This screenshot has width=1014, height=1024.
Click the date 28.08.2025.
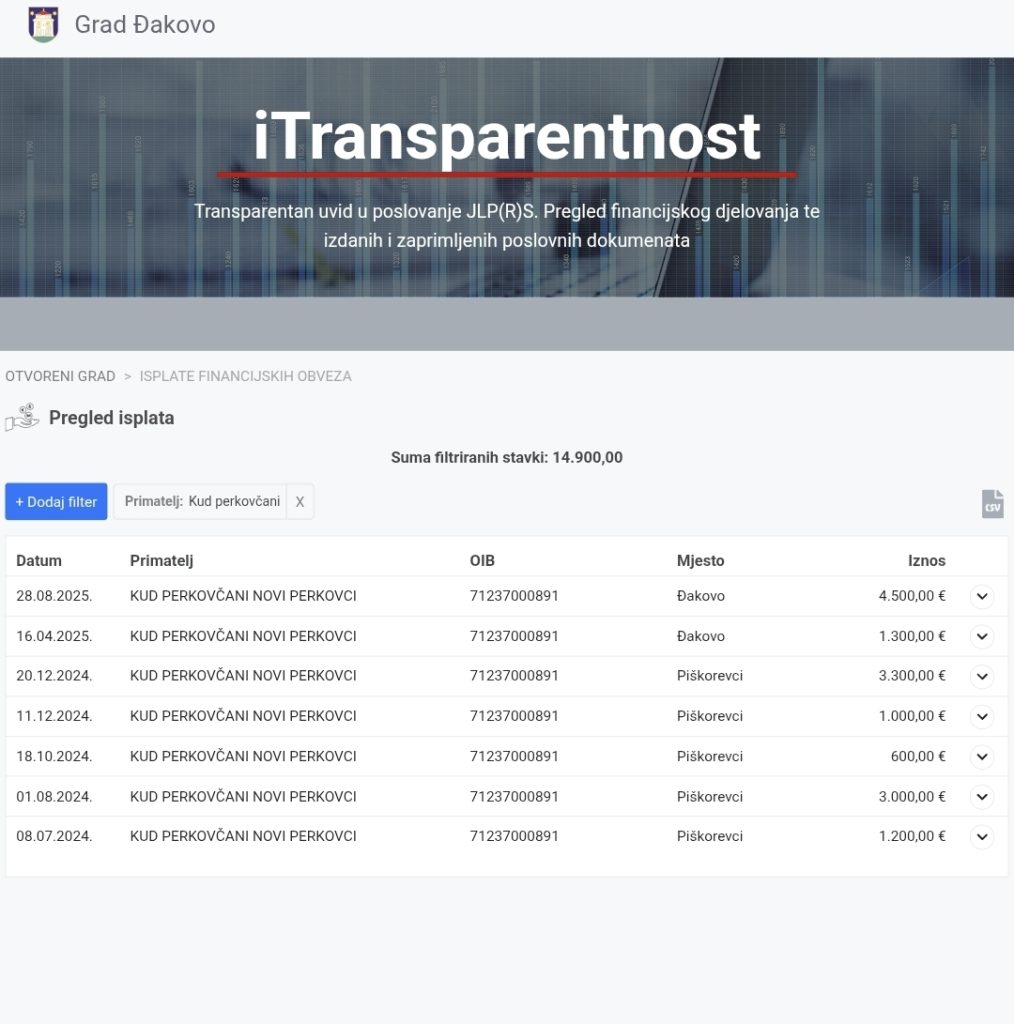(54, 596)
